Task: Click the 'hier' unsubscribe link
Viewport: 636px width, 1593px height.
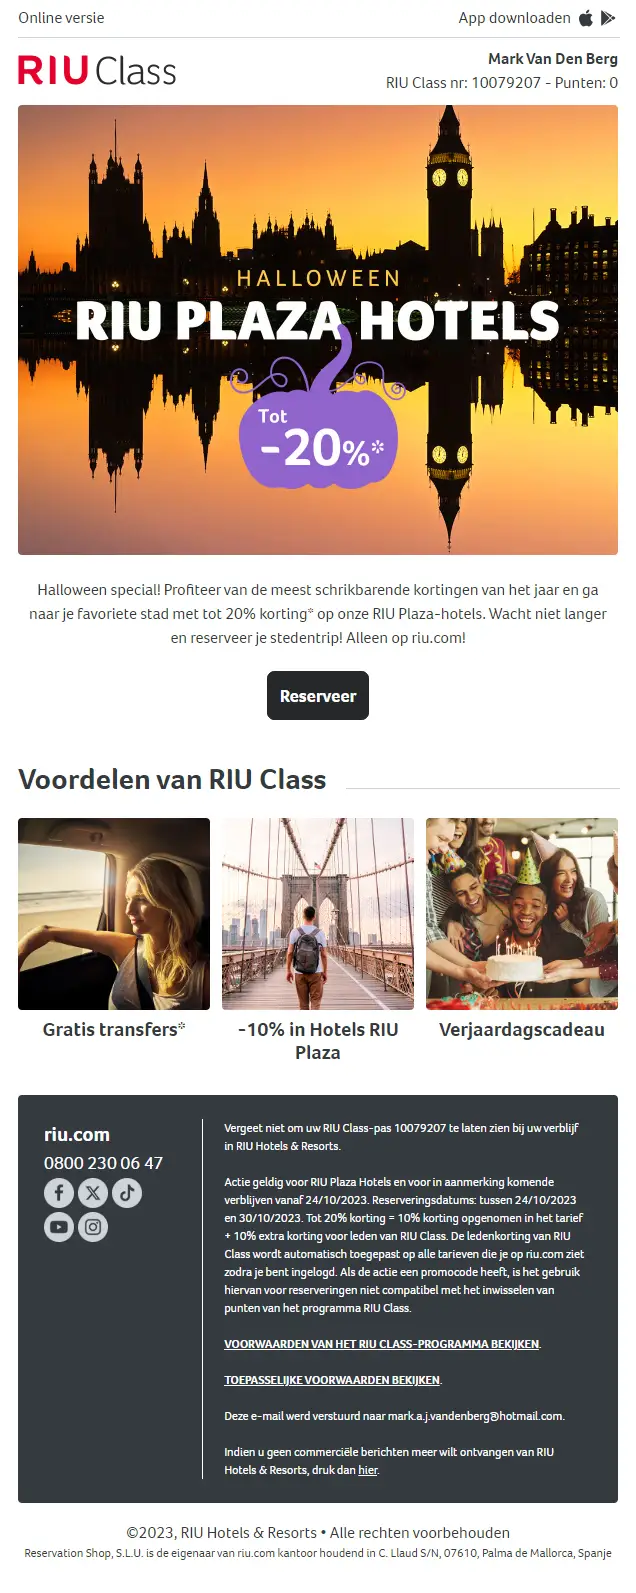Action: pos(368,1470)
